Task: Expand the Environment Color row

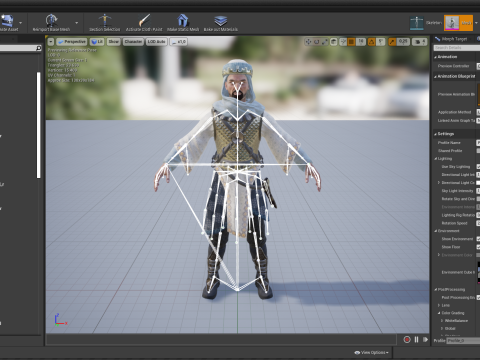Action: tap(439, 255)
